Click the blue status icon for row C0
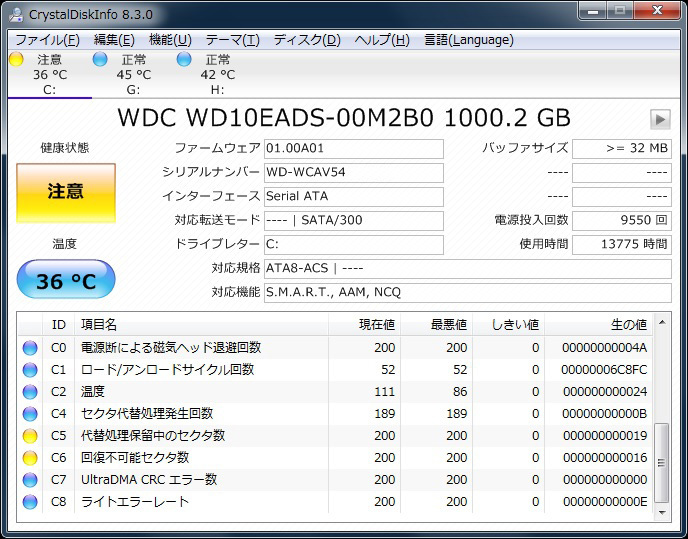The image size is (688, 539). tap(30, 348)
